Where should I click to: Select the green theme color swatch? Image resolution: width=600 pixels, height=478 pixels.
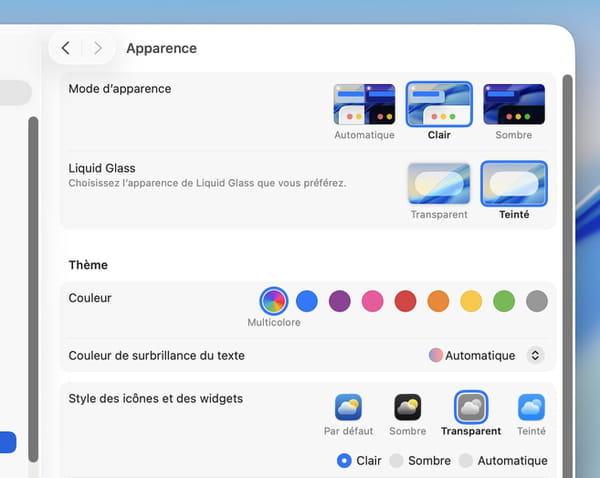pos(504,301)
